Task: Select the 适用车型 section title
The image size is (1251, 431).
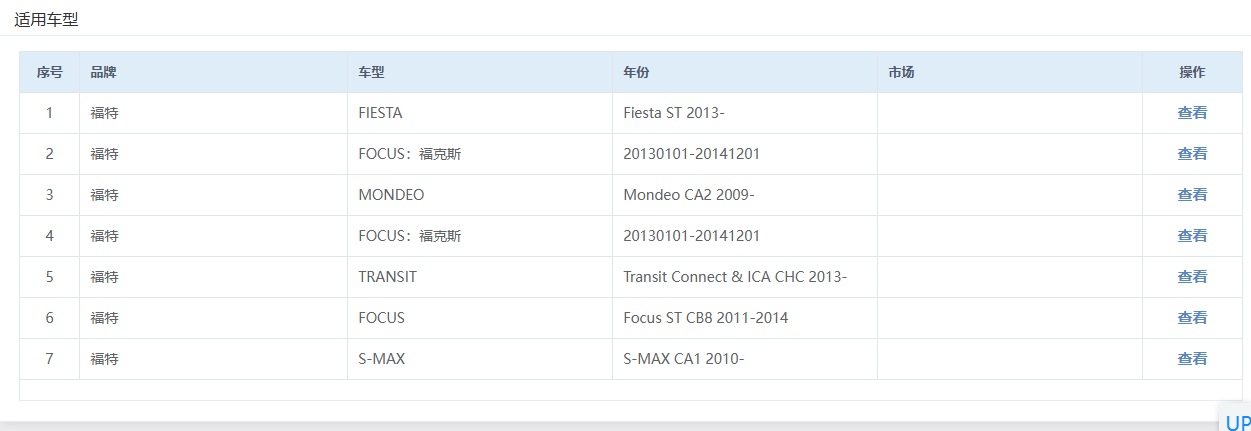Action: (46, 19)
